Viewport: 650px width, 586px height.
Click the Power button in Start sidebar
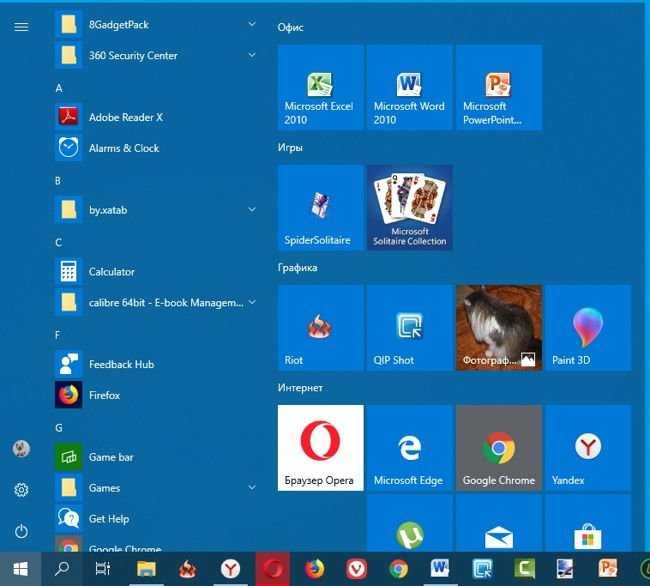[x=21, y=531]
